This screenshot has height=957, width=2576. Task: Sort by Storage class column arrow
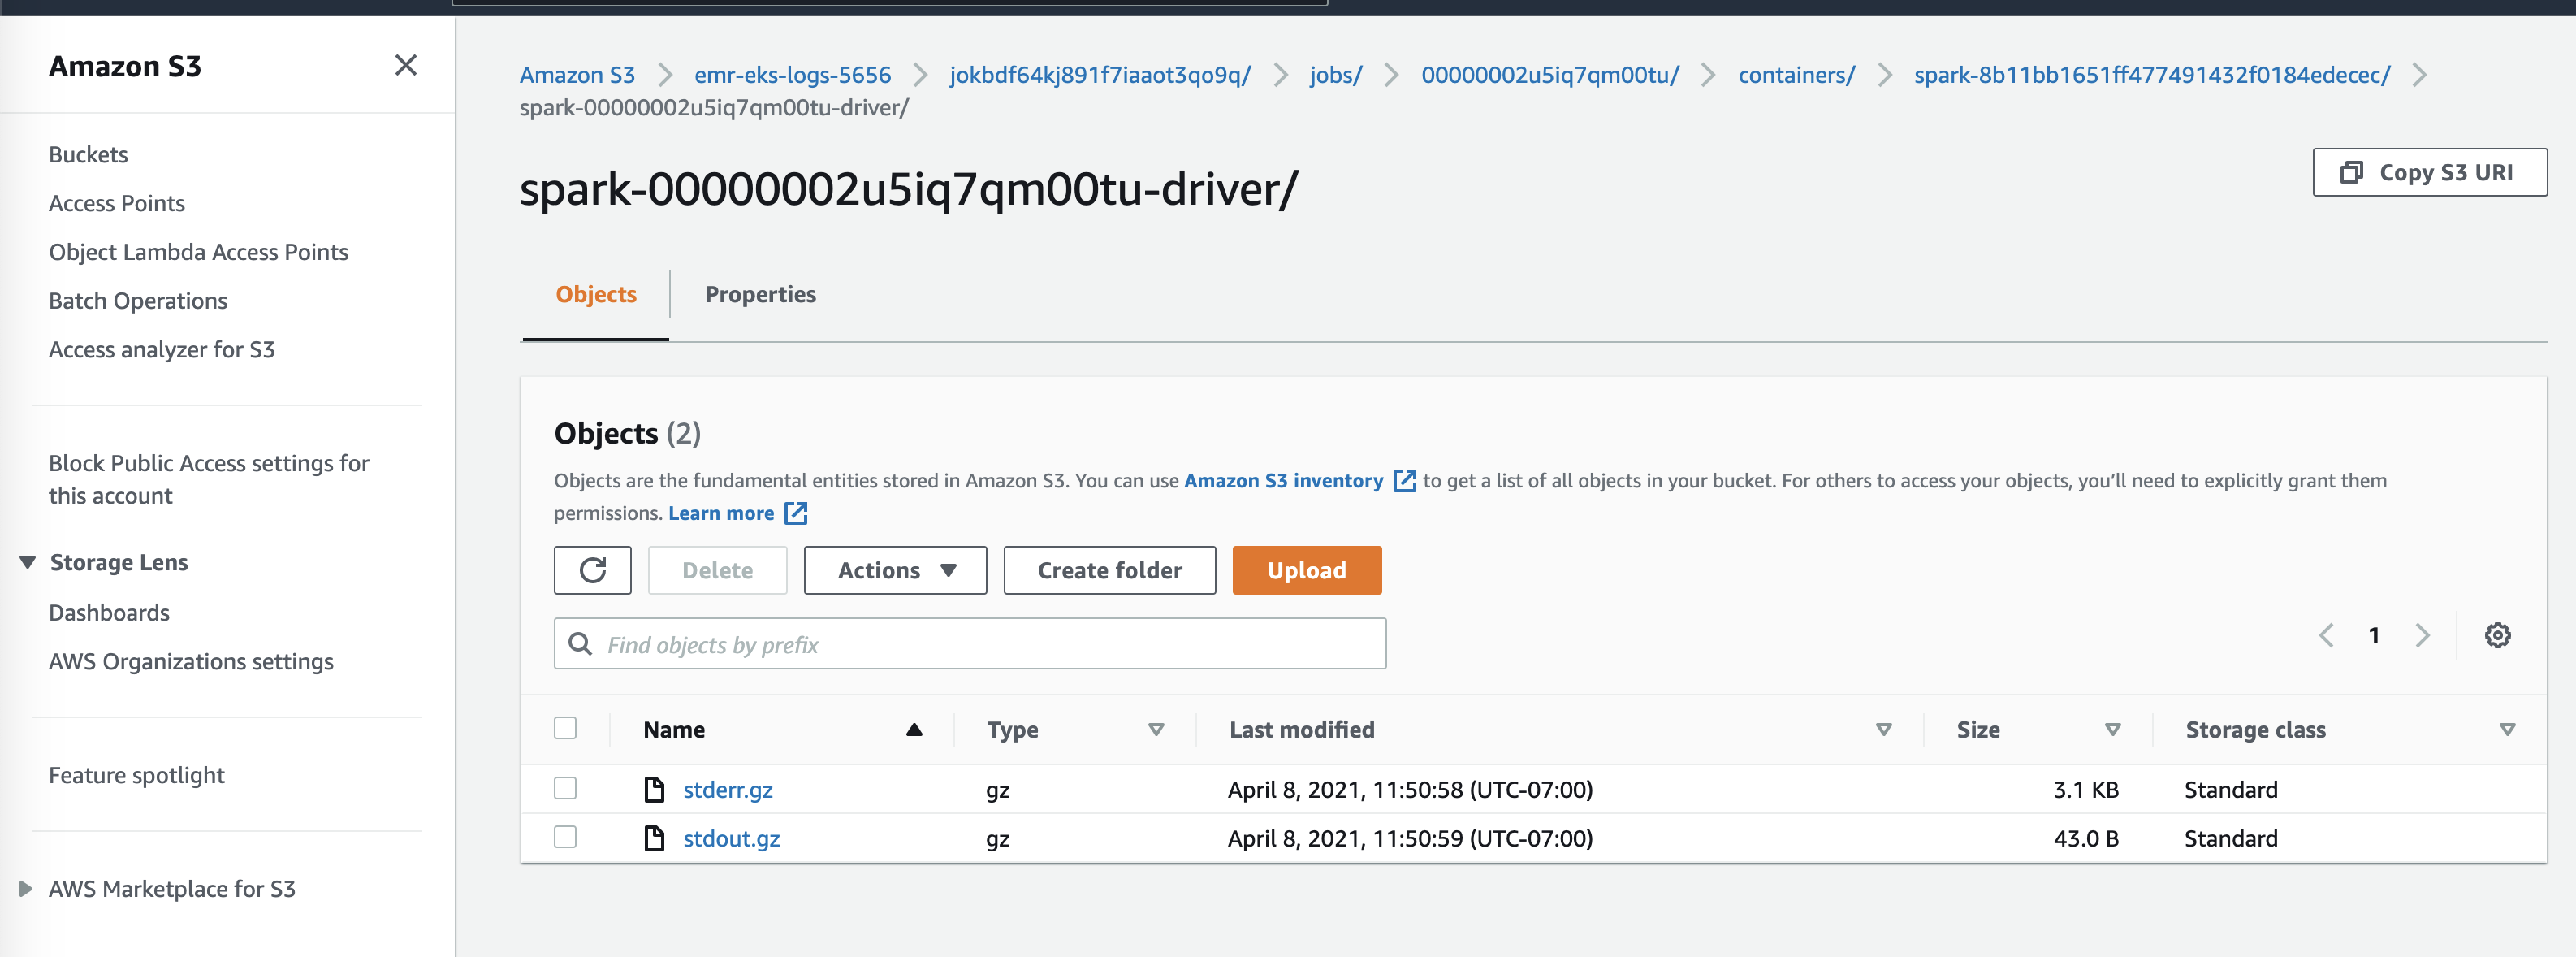[2507, 730]
